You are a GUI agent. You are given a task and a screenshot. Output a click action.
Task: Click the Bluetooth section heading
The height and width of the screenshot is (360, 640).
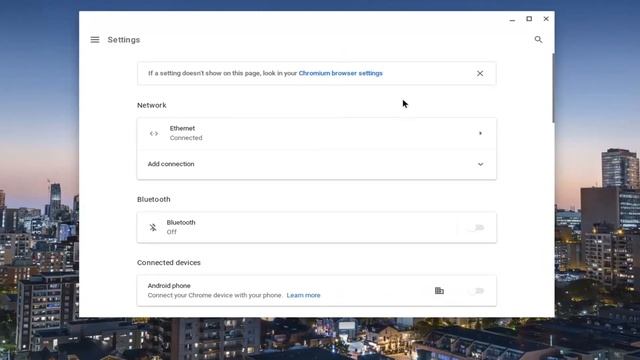pos(153,199)
